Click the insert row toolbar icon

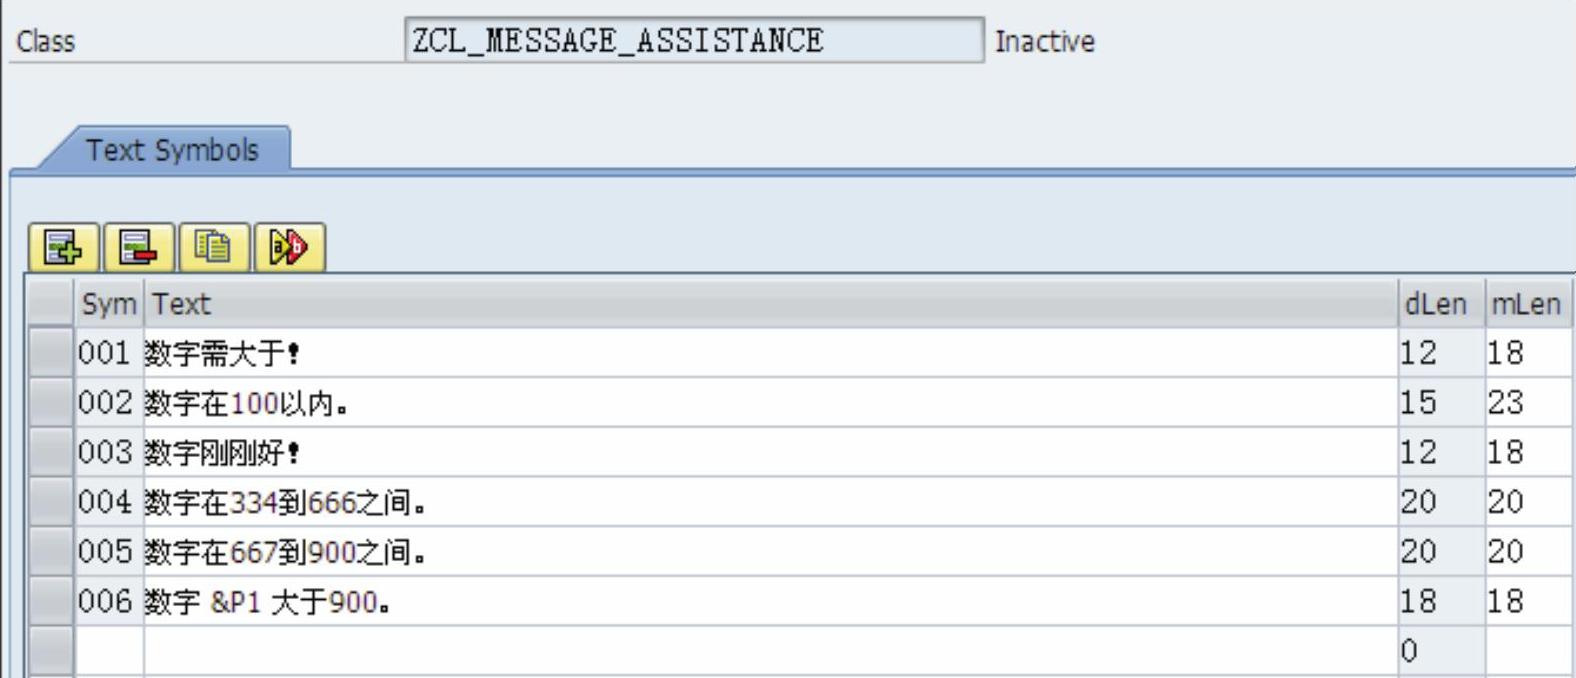(x=64, y=247)
